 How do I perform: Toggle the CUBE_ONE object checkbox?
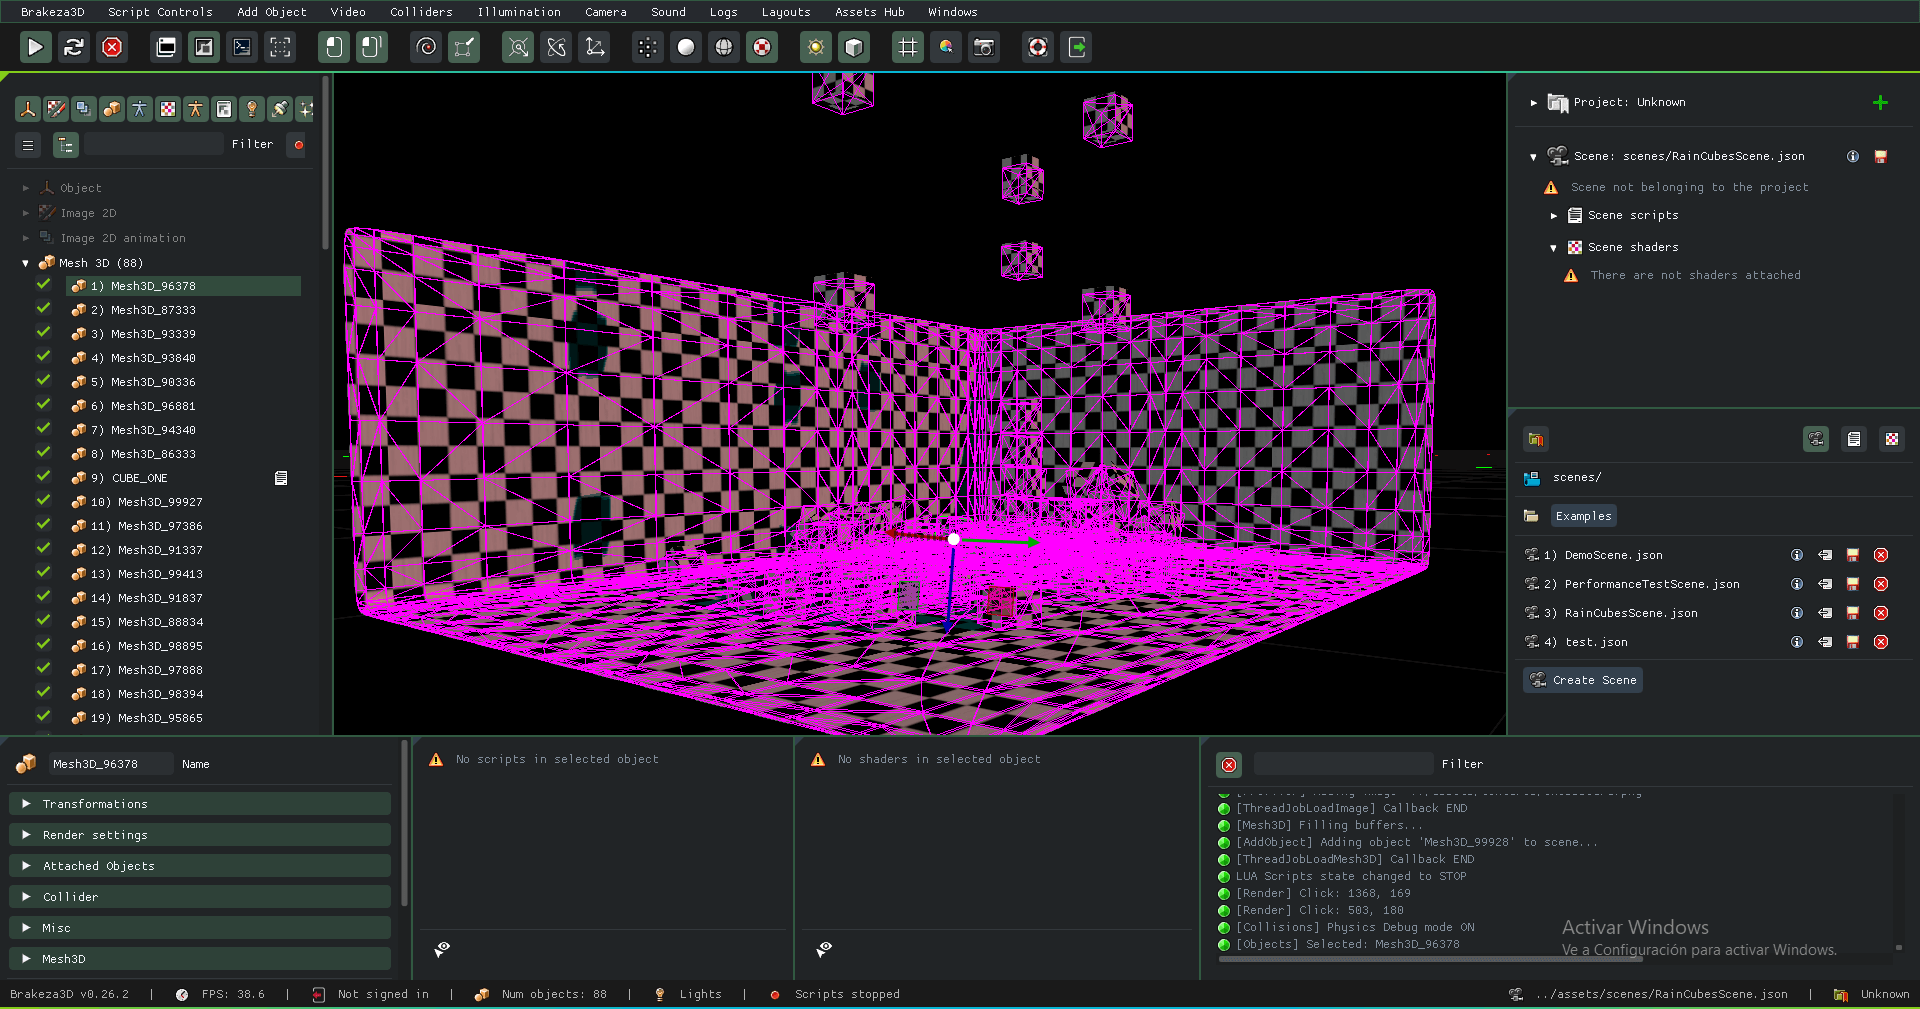44,477
